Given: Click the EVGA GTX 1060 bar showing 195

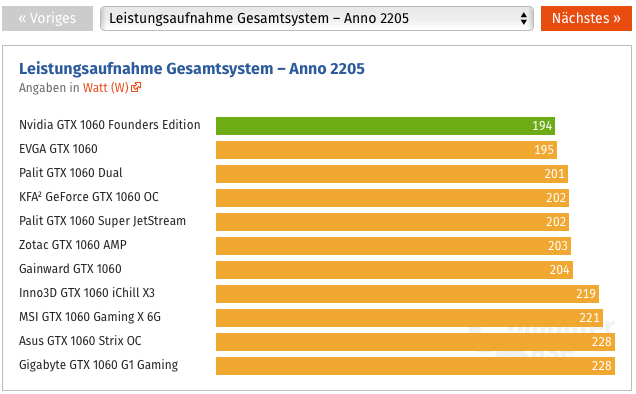Looking at the screenshot, I should point(386,150).
